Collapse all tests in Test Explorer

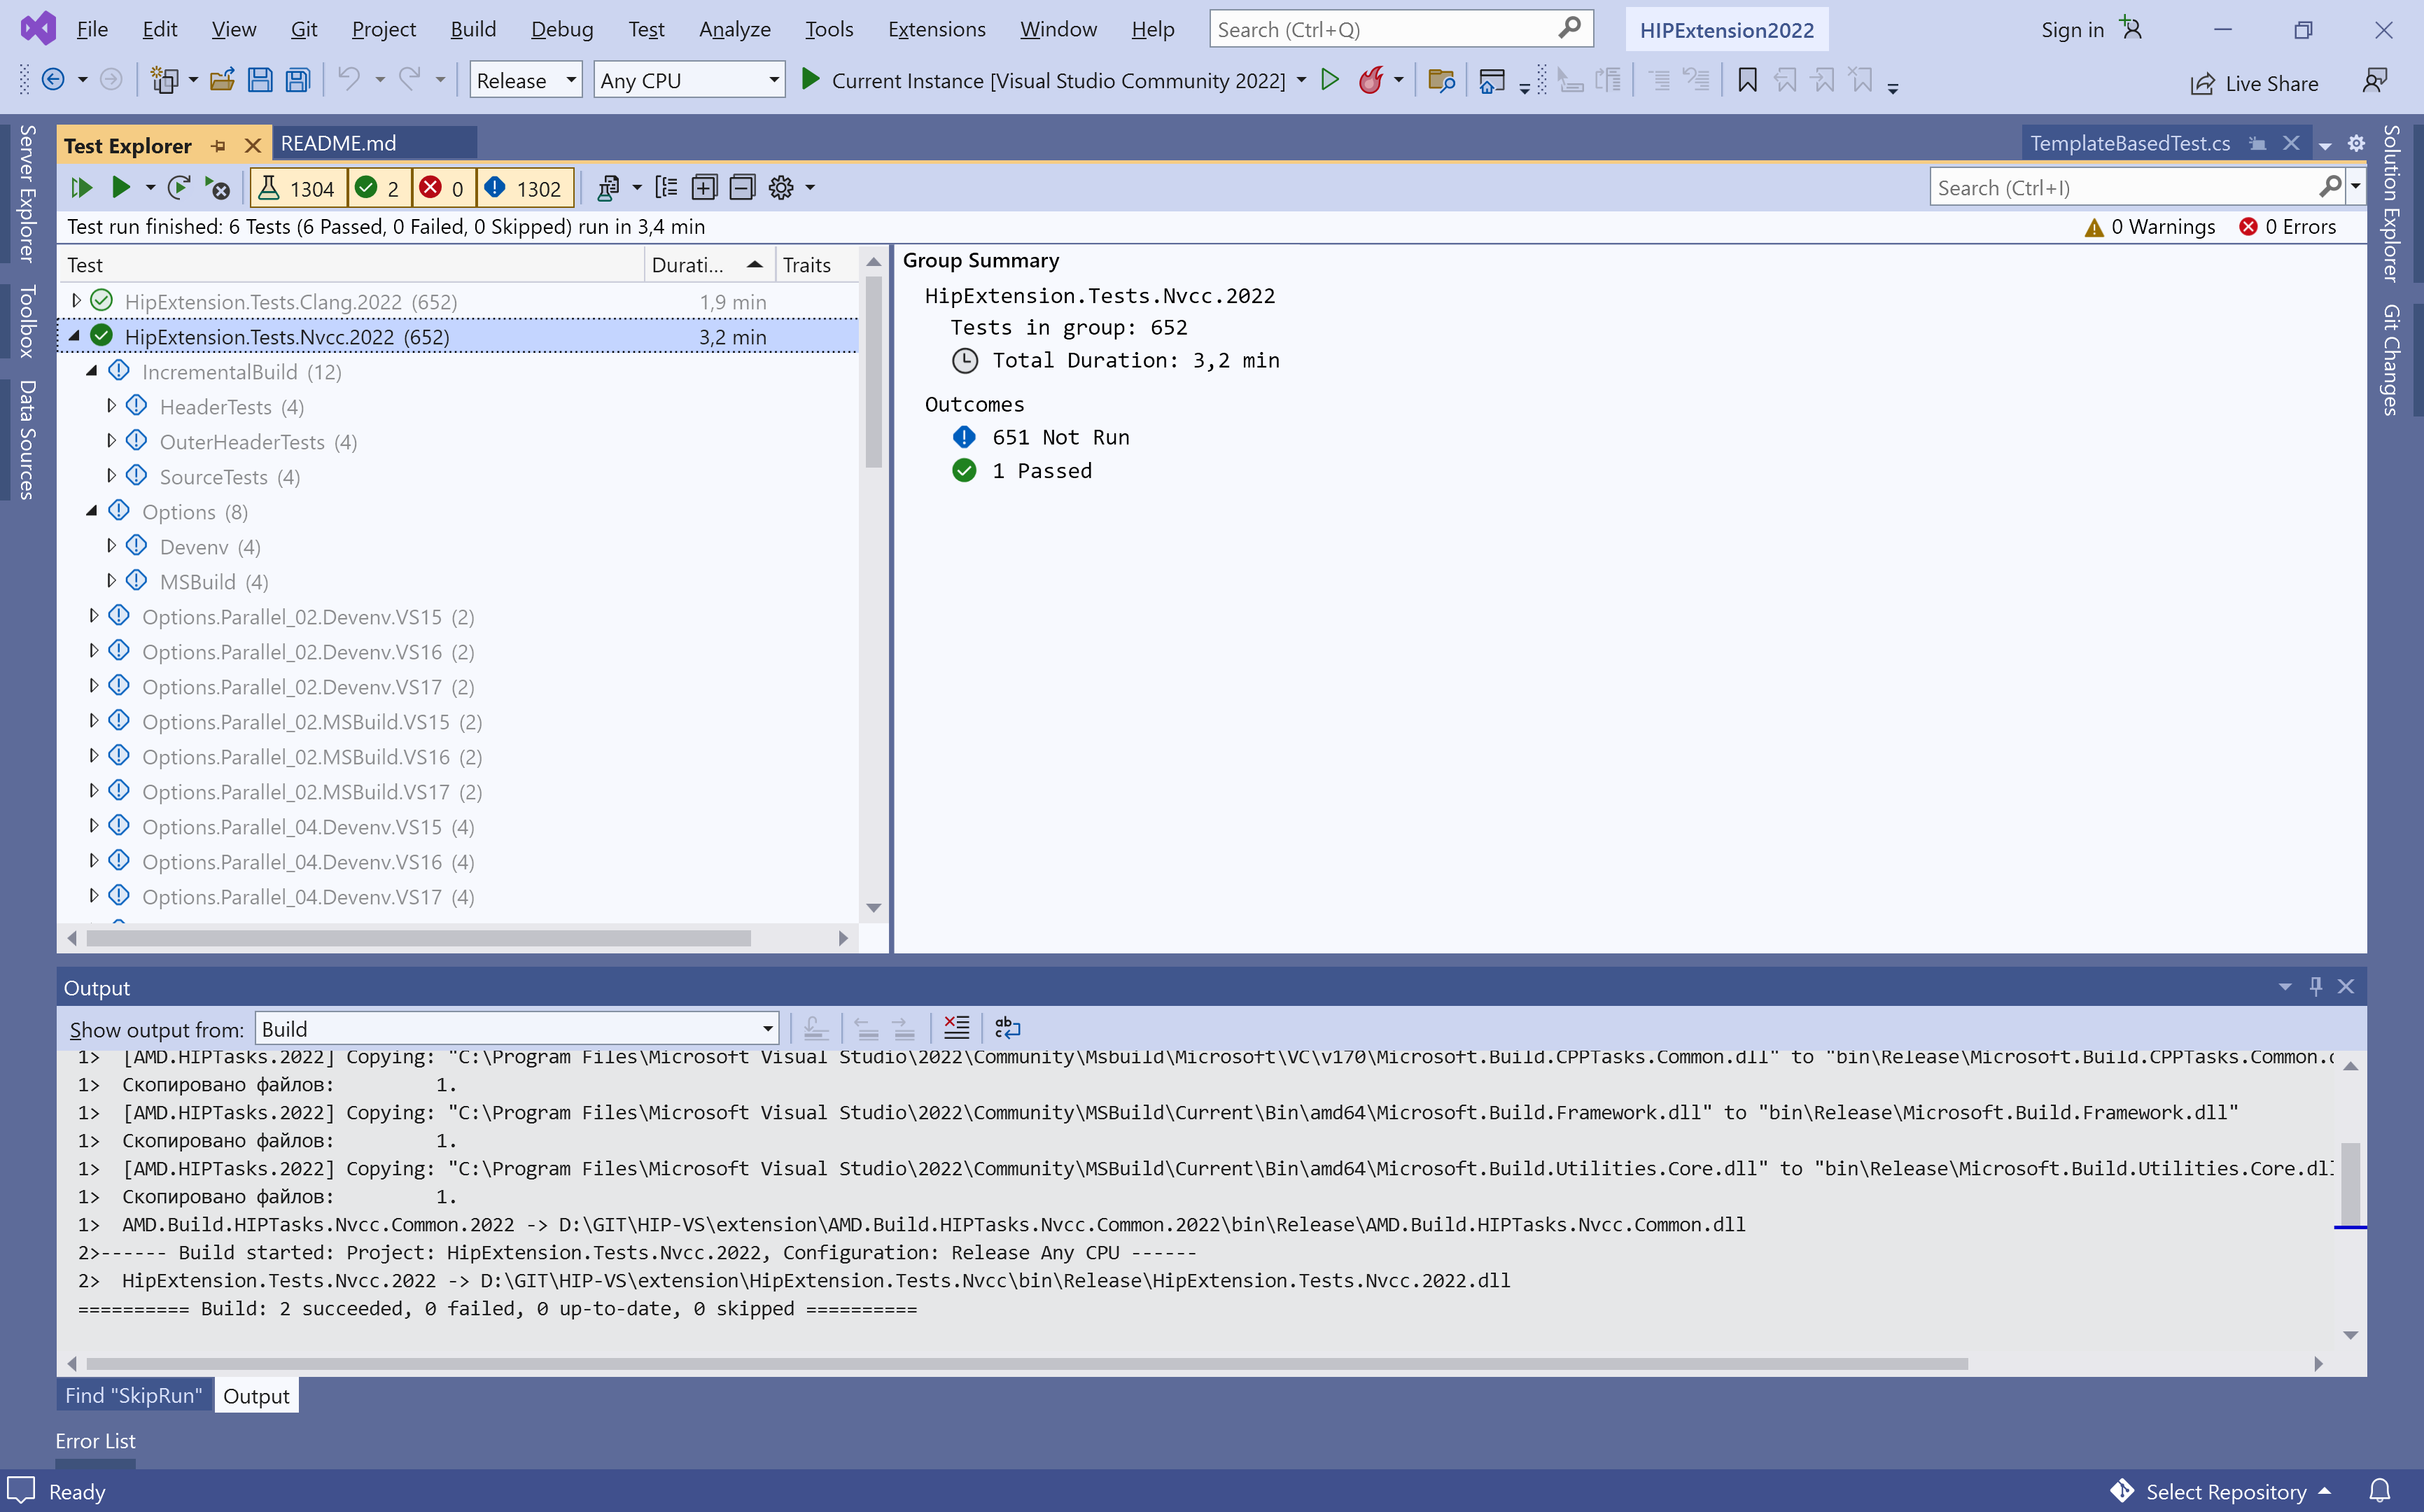(x=742, y=188)
